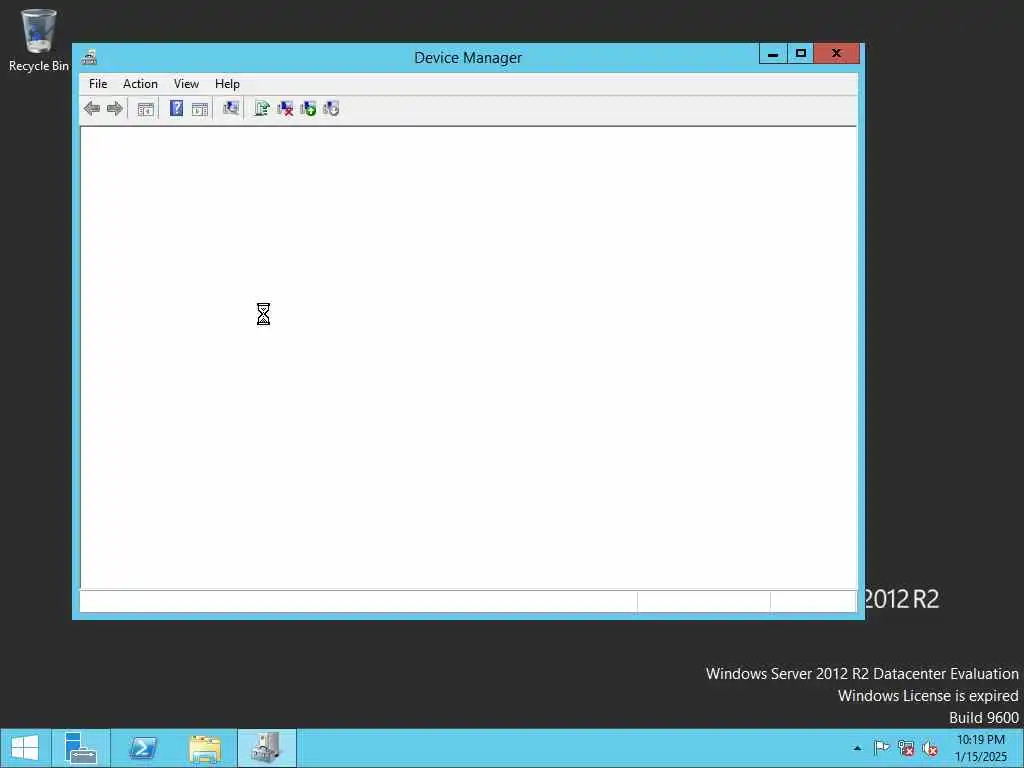Open File Explorer from the taskbar

[x=204, y=748]
